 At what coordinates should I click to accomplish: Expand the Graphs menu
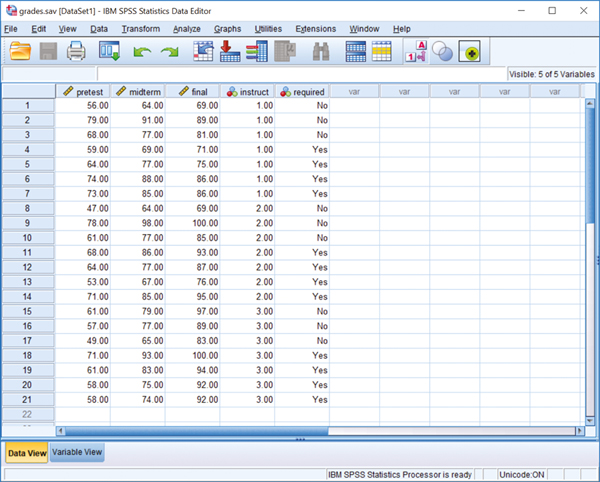(x=227, y=29)
